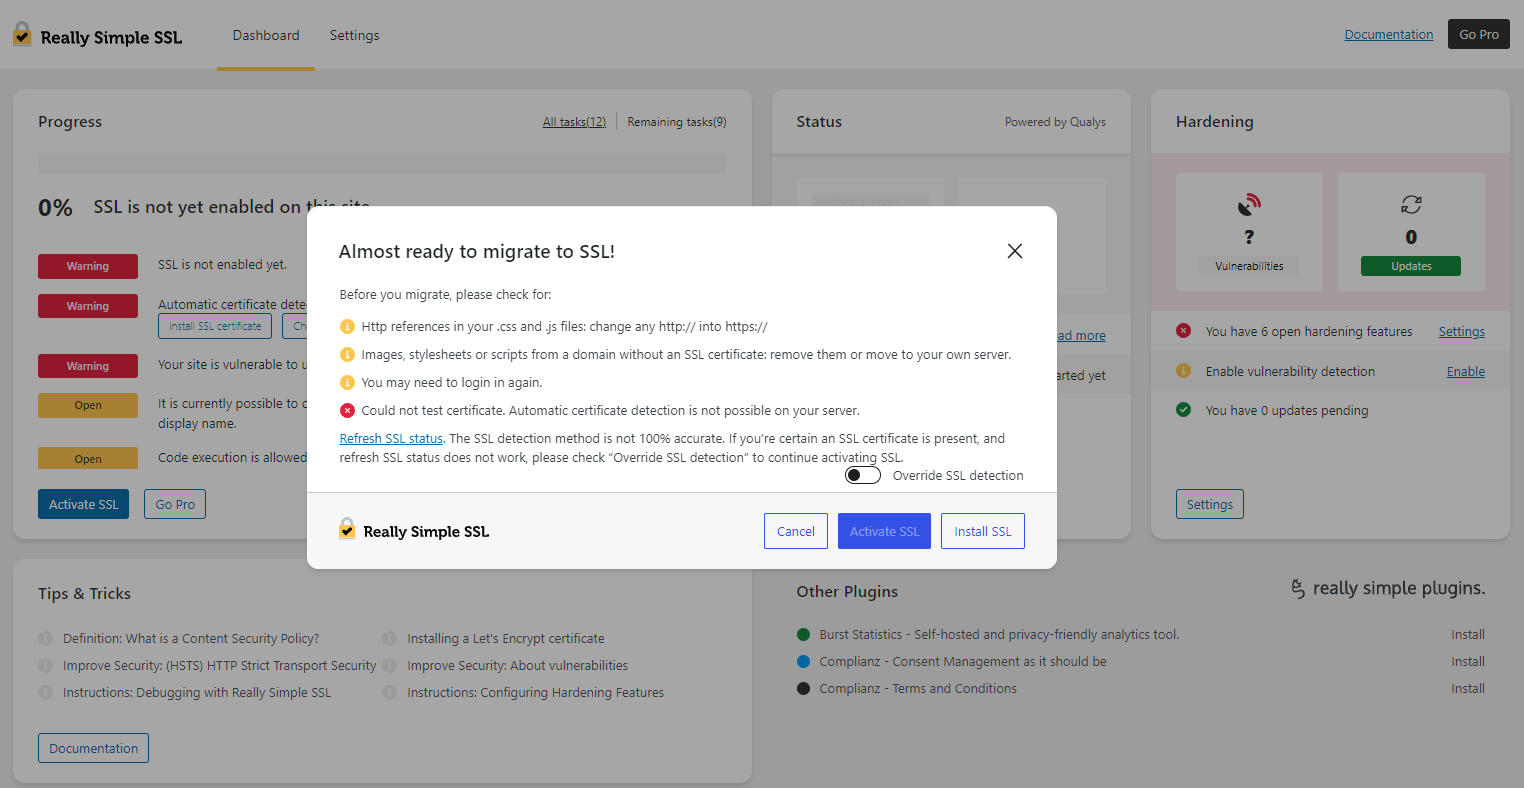Switch to the Settings tab
The image size is (1524, 788).
(355, 35)
